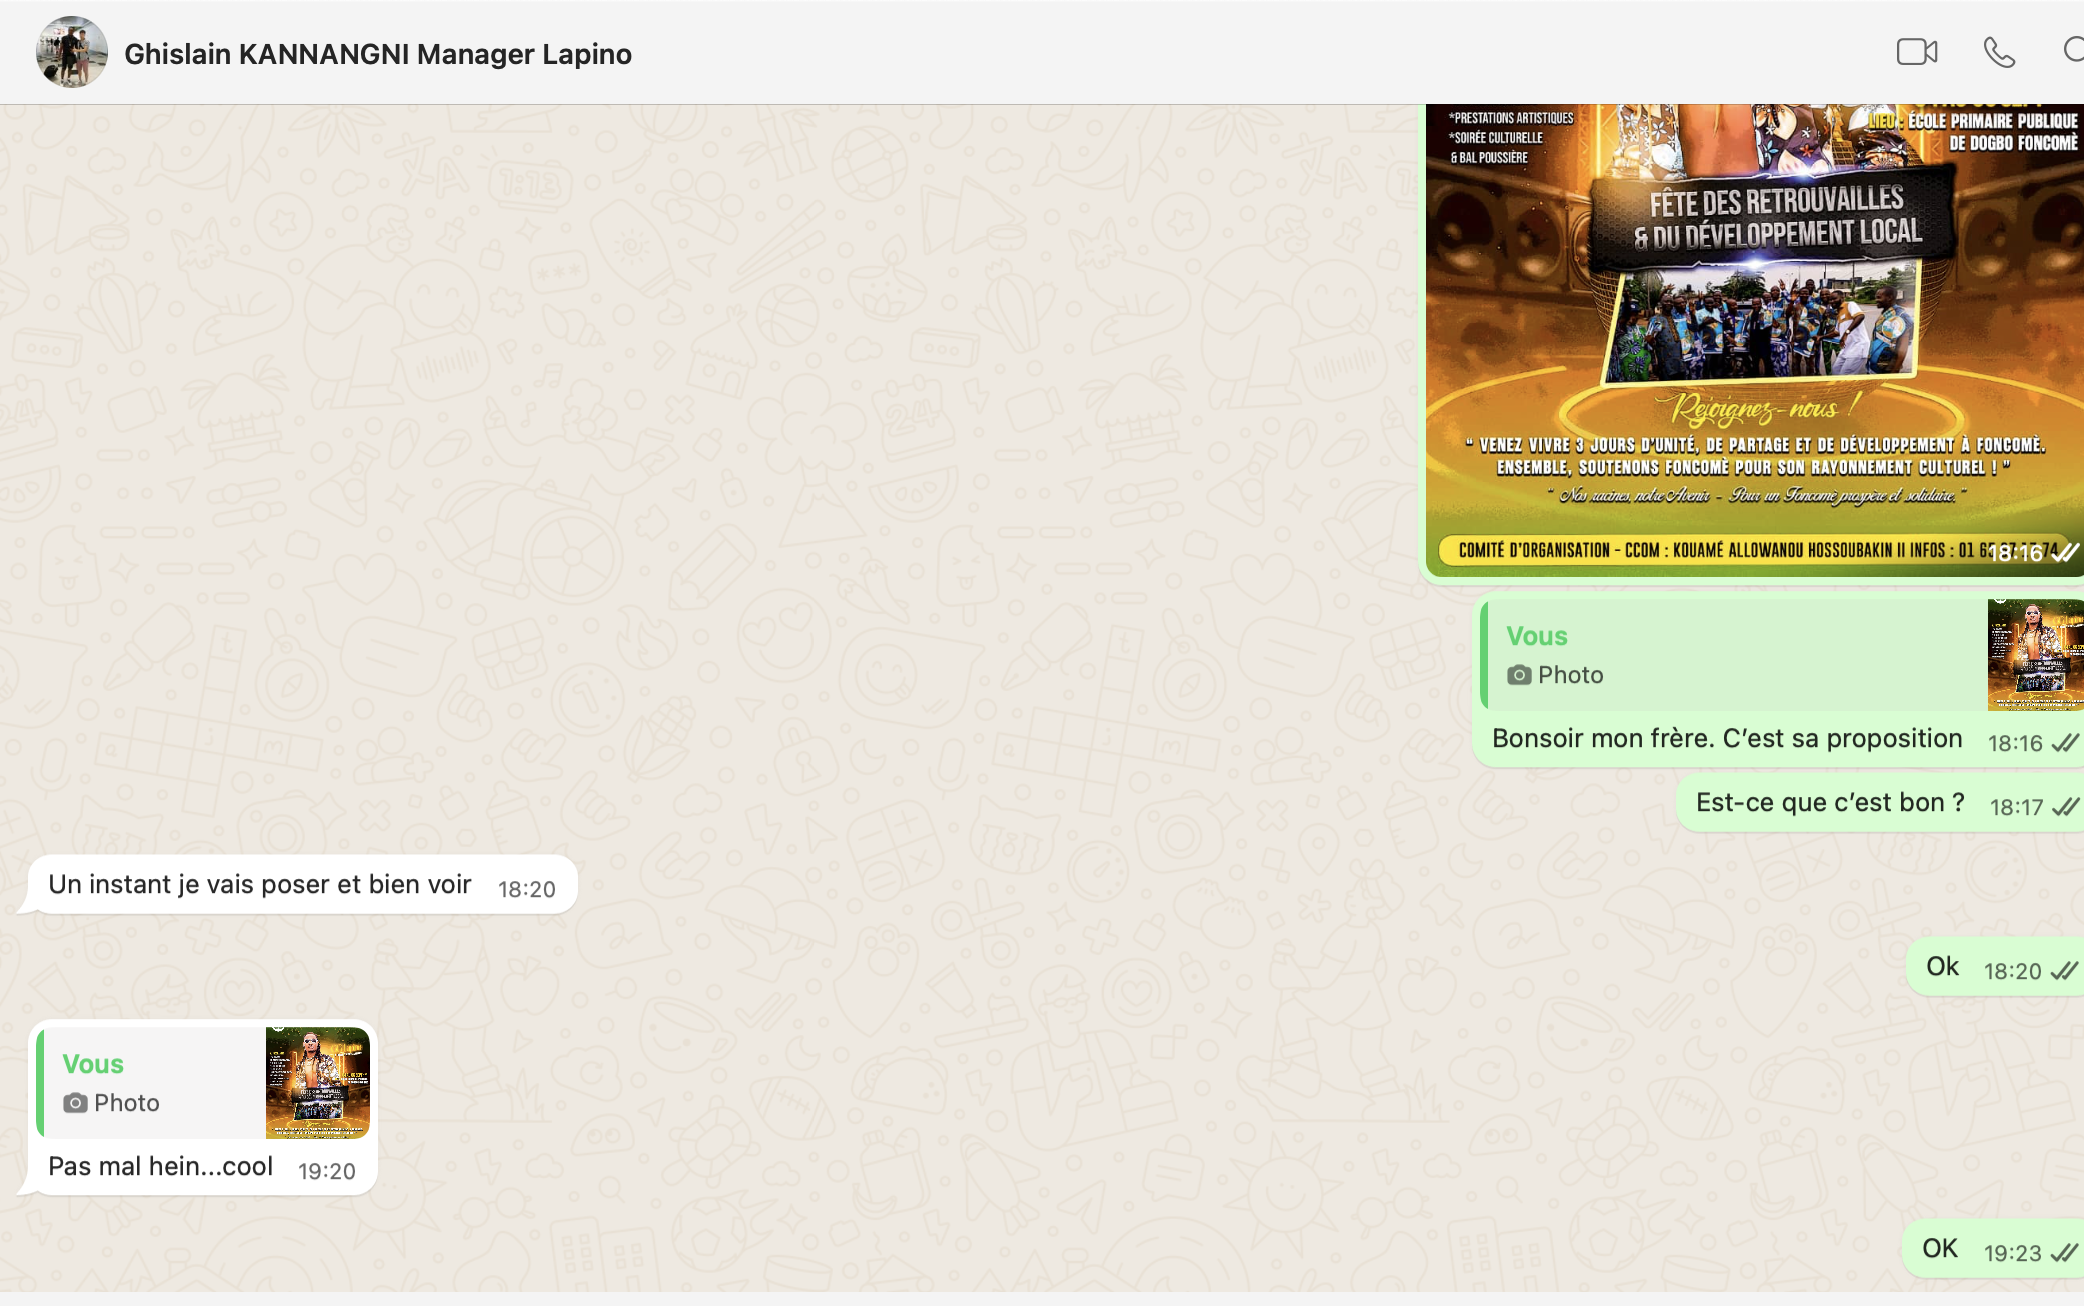This screenshot has width=2084, height=1306.
Task: Open the chat search magnifier icon
Action: pyautogui.click(x=2074, y=50)
